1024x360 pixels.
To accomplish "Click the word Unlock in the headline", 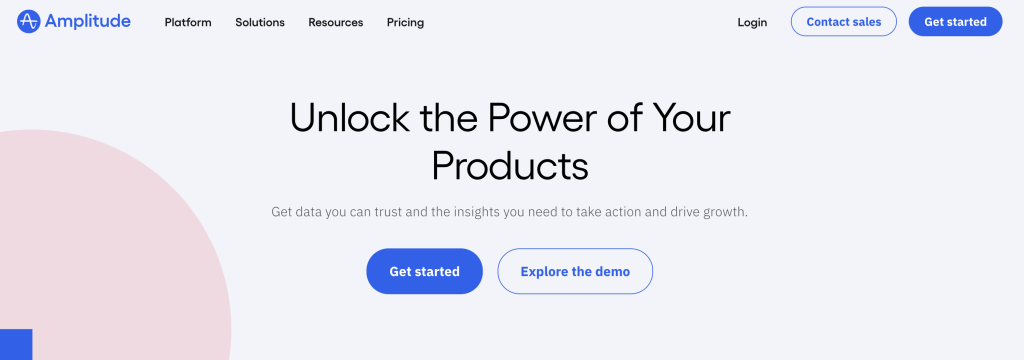I will 349,118.
